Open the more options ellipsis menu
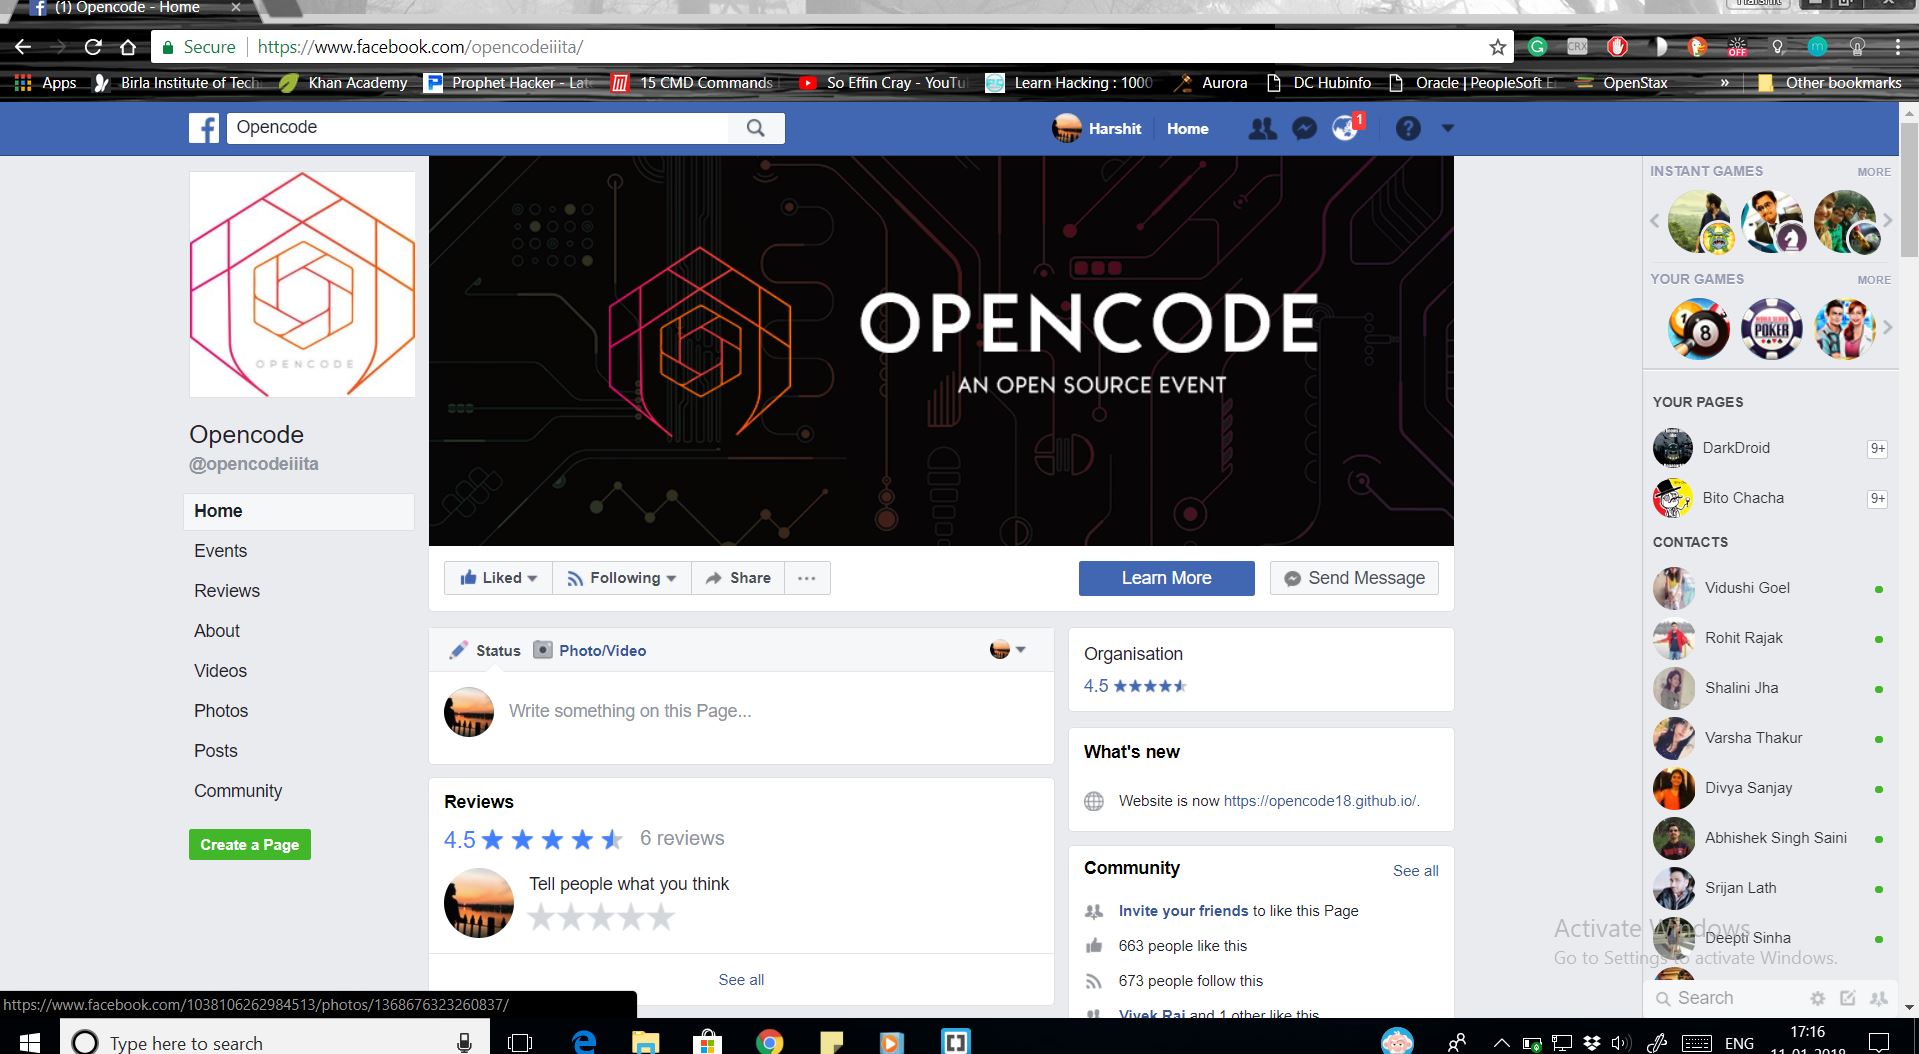Viewport: 1919px width, 1054px height. (x=807, y=578)
